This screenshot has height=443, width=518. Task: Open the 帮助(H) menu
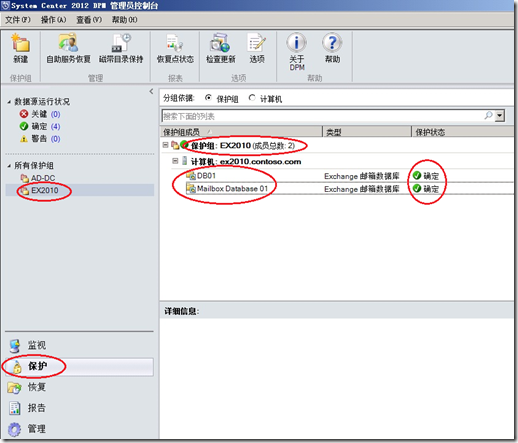coord(124,20)
